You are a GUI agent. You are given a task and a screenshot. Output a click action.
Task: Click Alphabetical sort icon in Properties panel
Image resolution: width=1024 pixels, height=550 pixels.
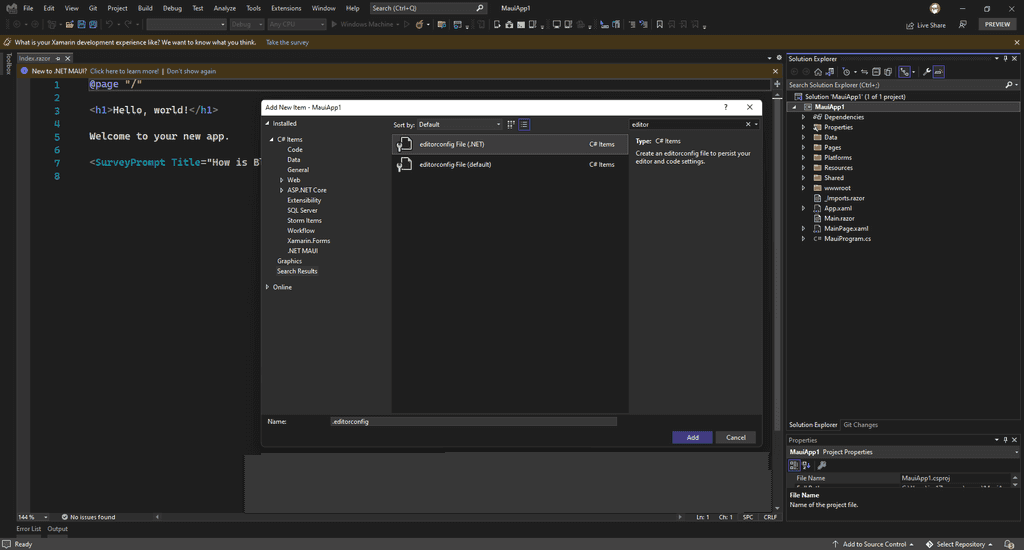tap(807, 465)
